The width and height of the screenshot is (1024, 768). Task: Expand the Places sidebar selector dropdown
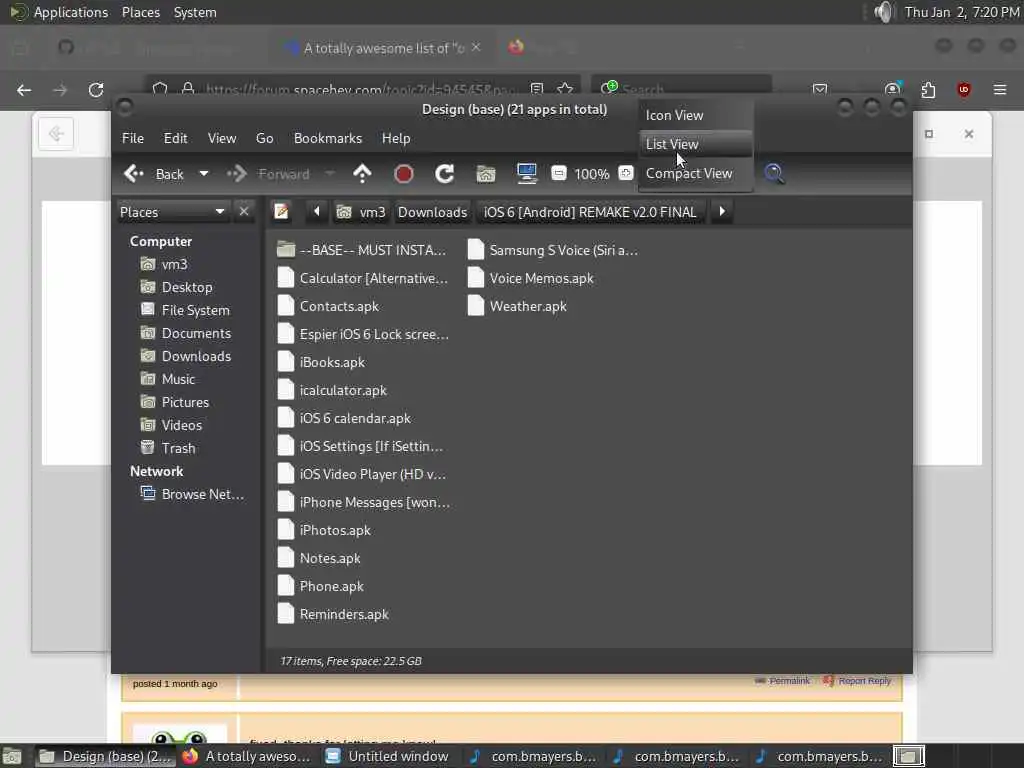tap(173, 212)
